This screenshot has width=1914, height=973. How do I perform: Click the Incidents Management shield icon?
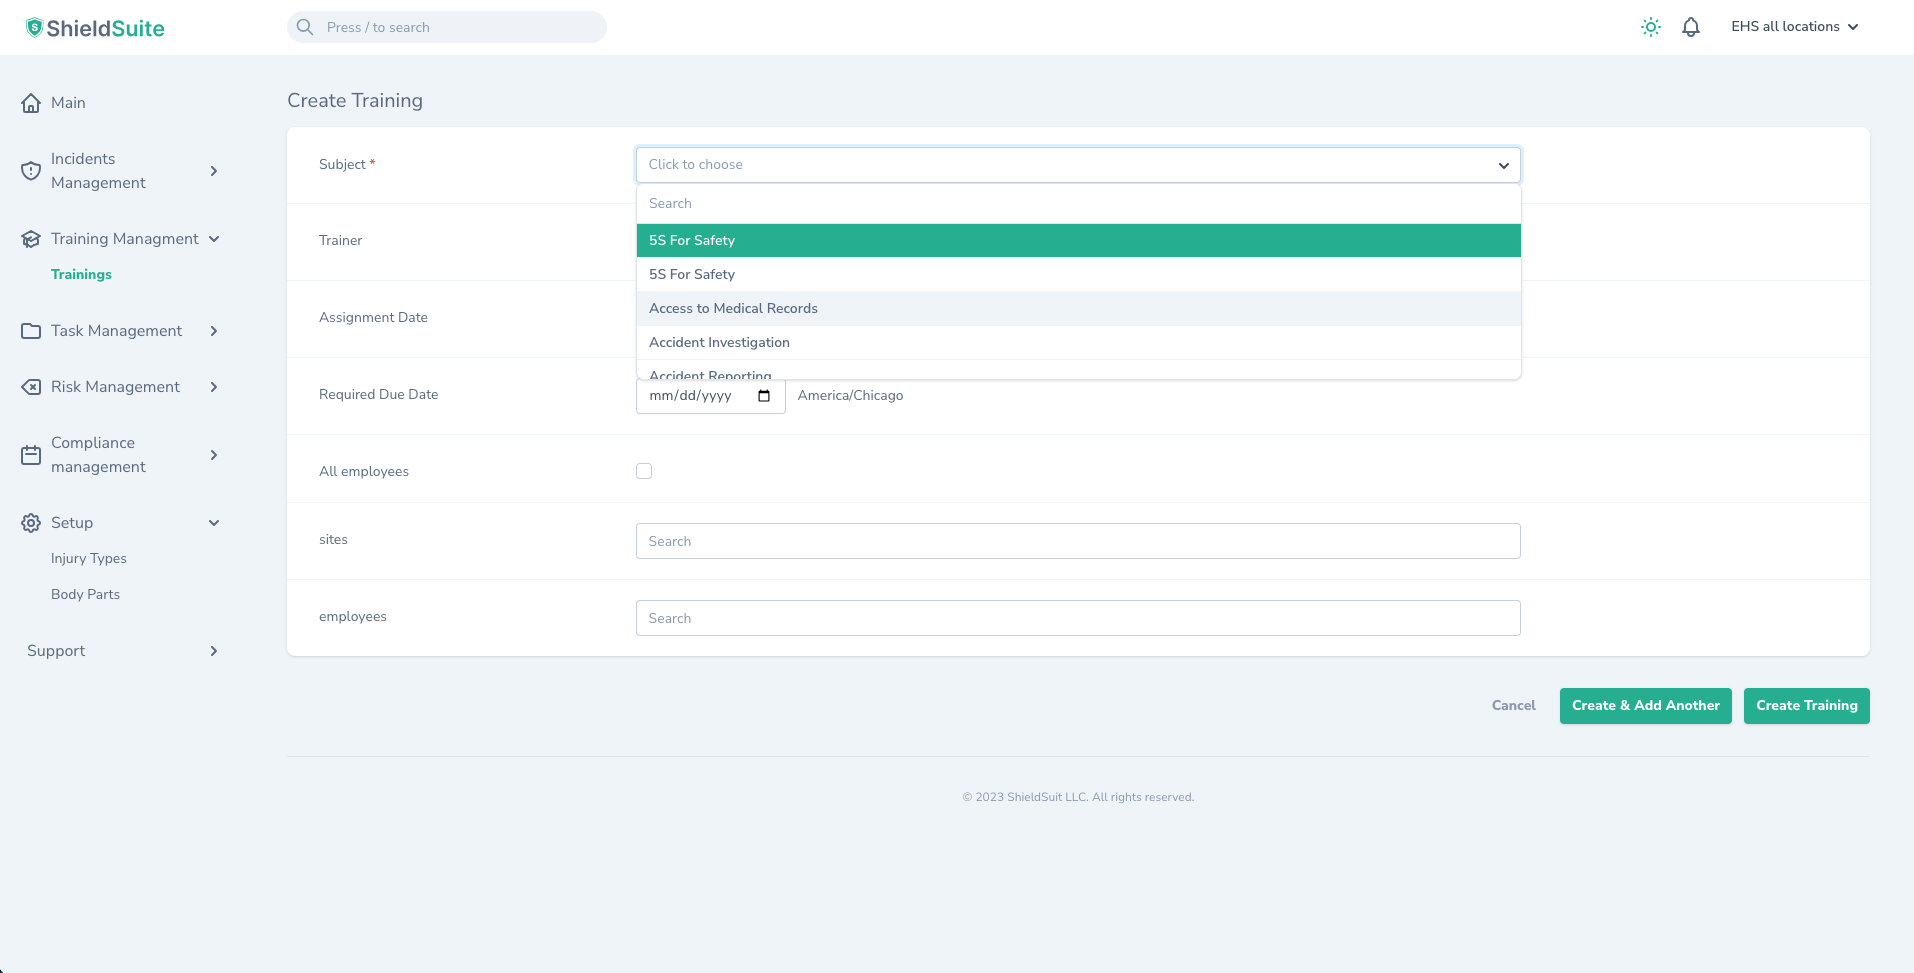[31, 171]
